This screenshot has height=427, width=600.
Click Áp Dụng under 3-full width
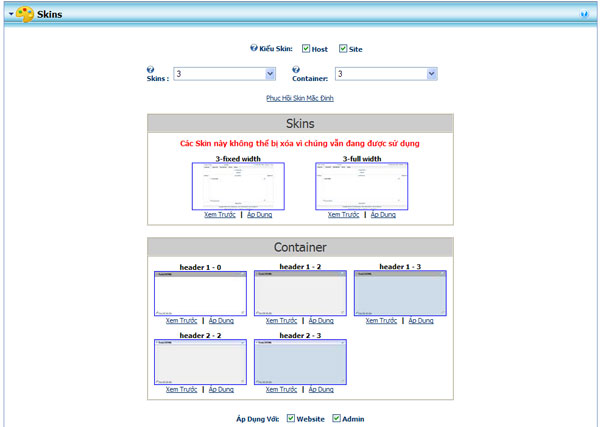click(383, 215)
